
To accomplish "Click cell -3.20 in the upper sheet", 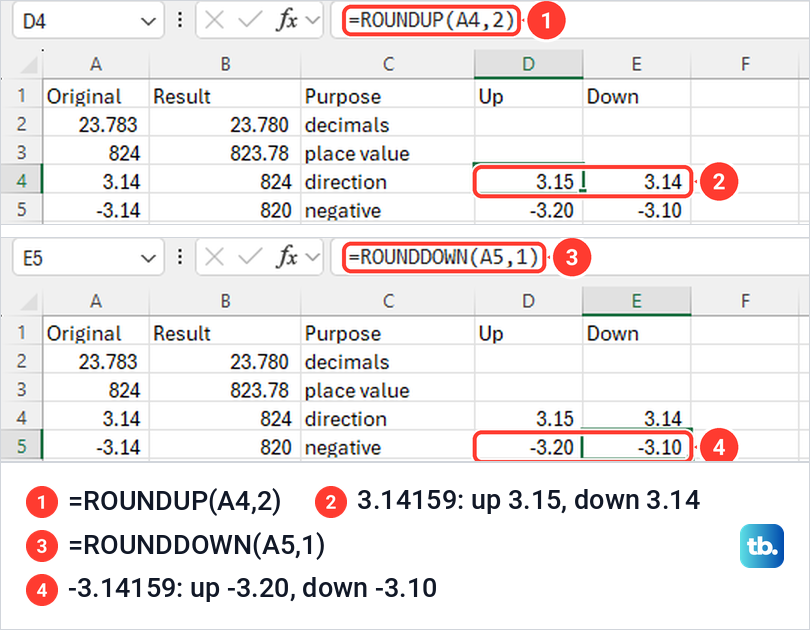I will tap(528, 210).
